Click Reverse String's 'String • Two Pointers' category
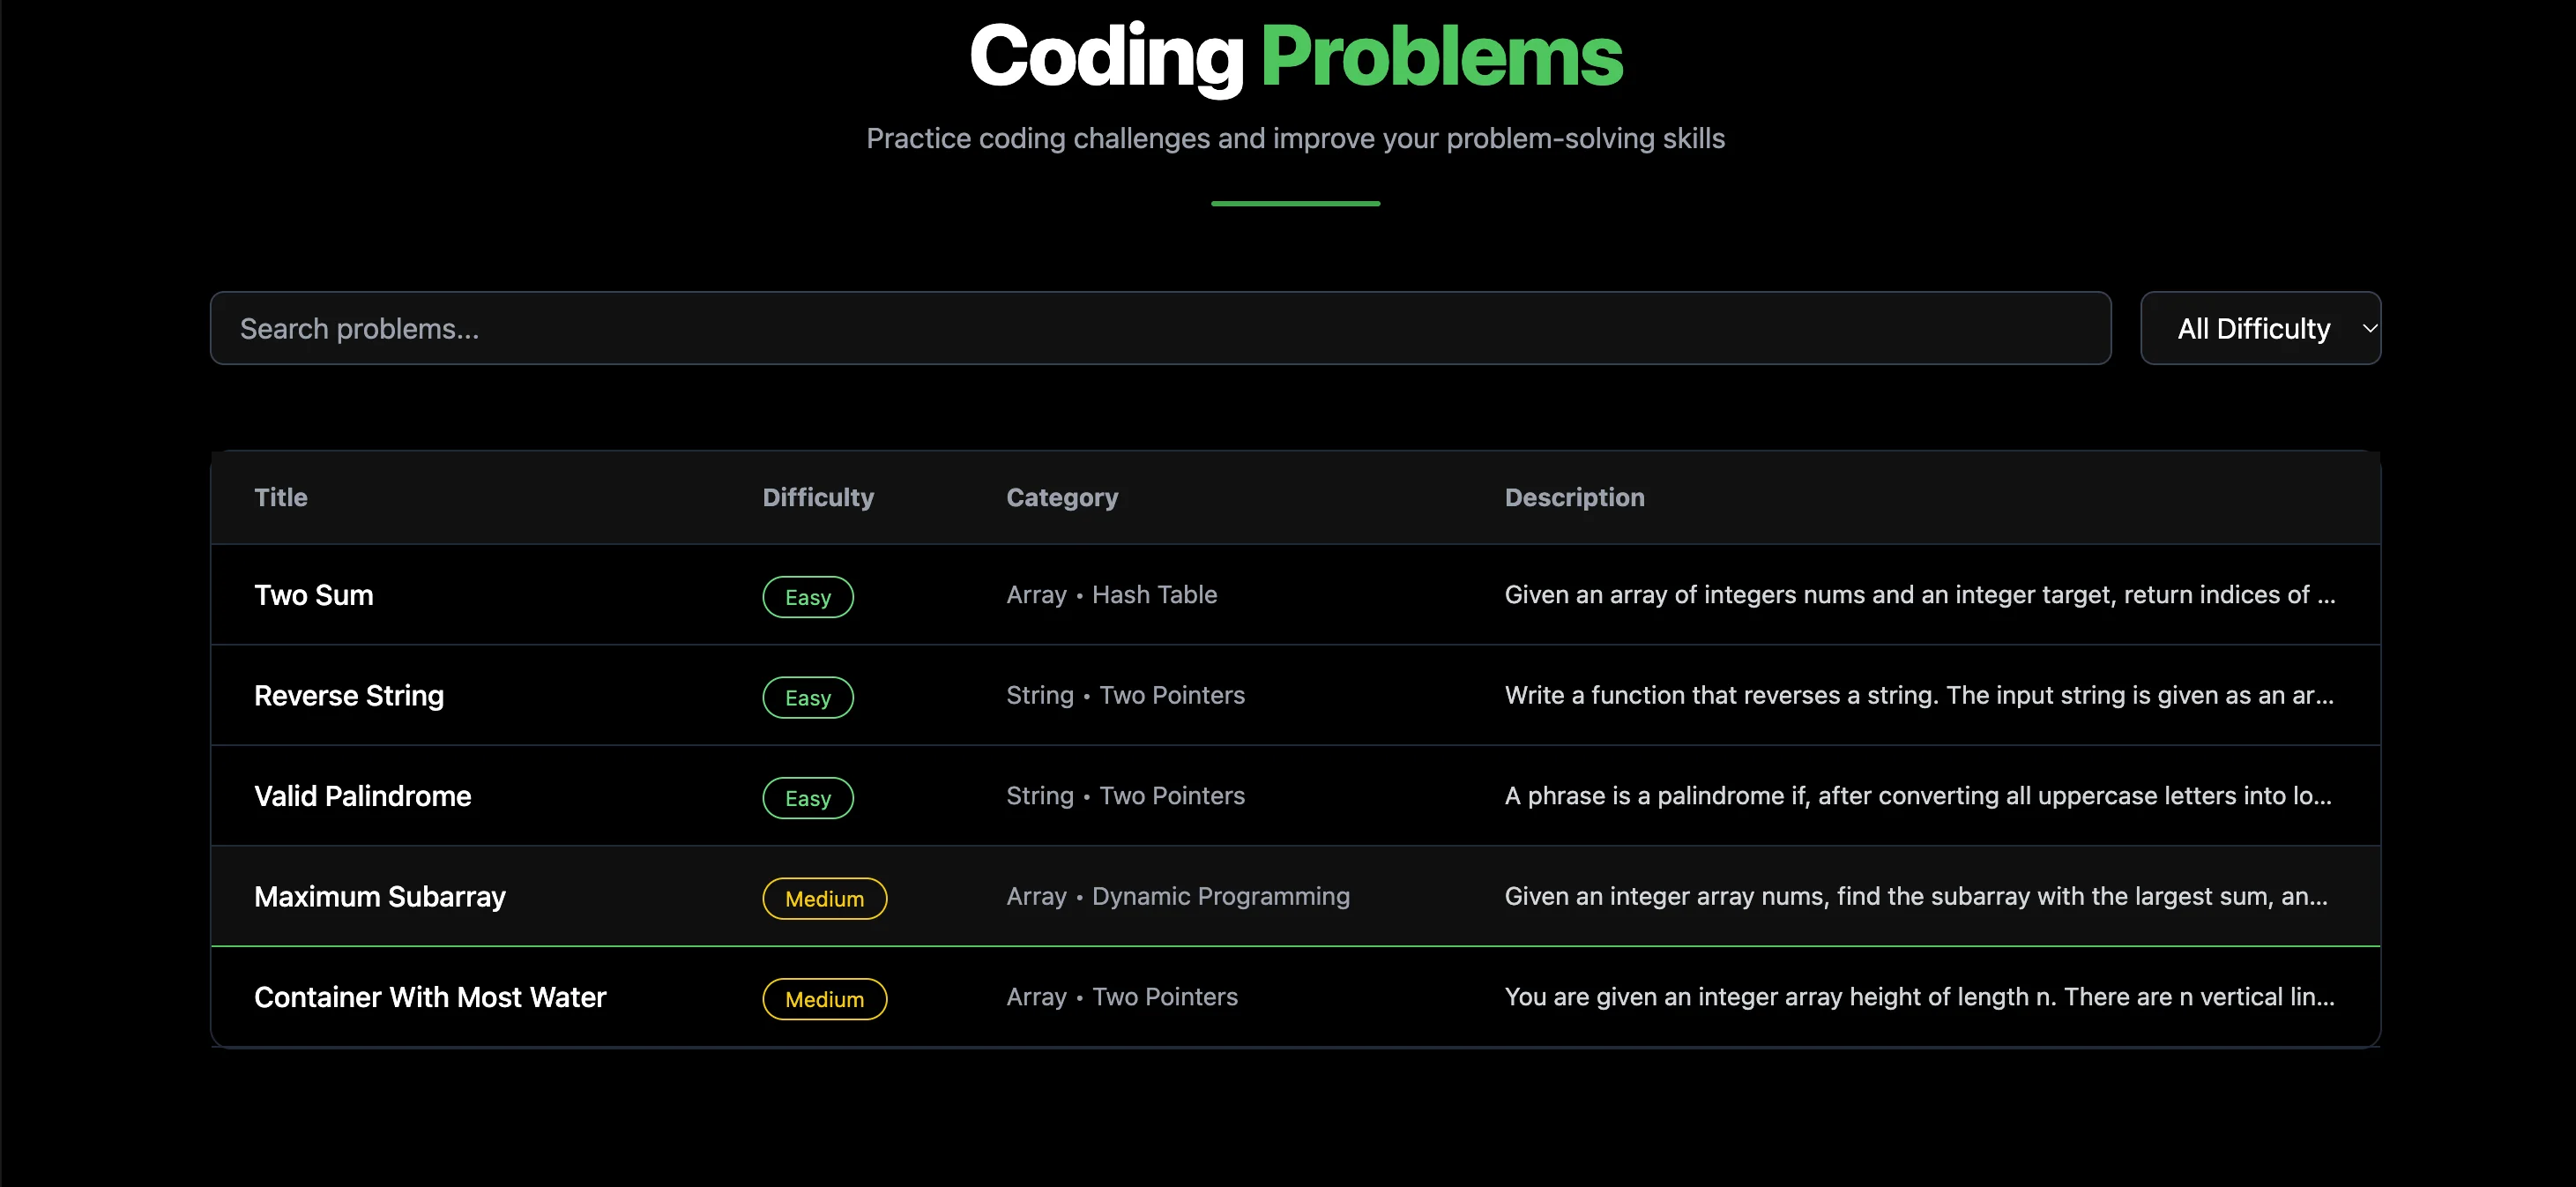Screen dimensions: 2576x1187 click(x=1125, y=695)
